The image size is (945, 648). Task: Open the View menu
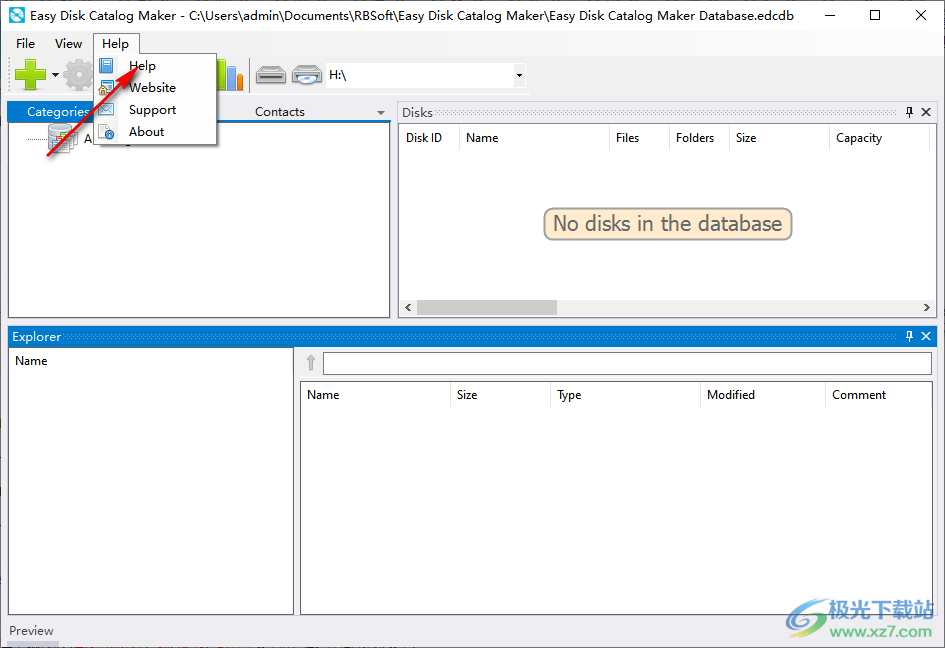coord(68,43)
